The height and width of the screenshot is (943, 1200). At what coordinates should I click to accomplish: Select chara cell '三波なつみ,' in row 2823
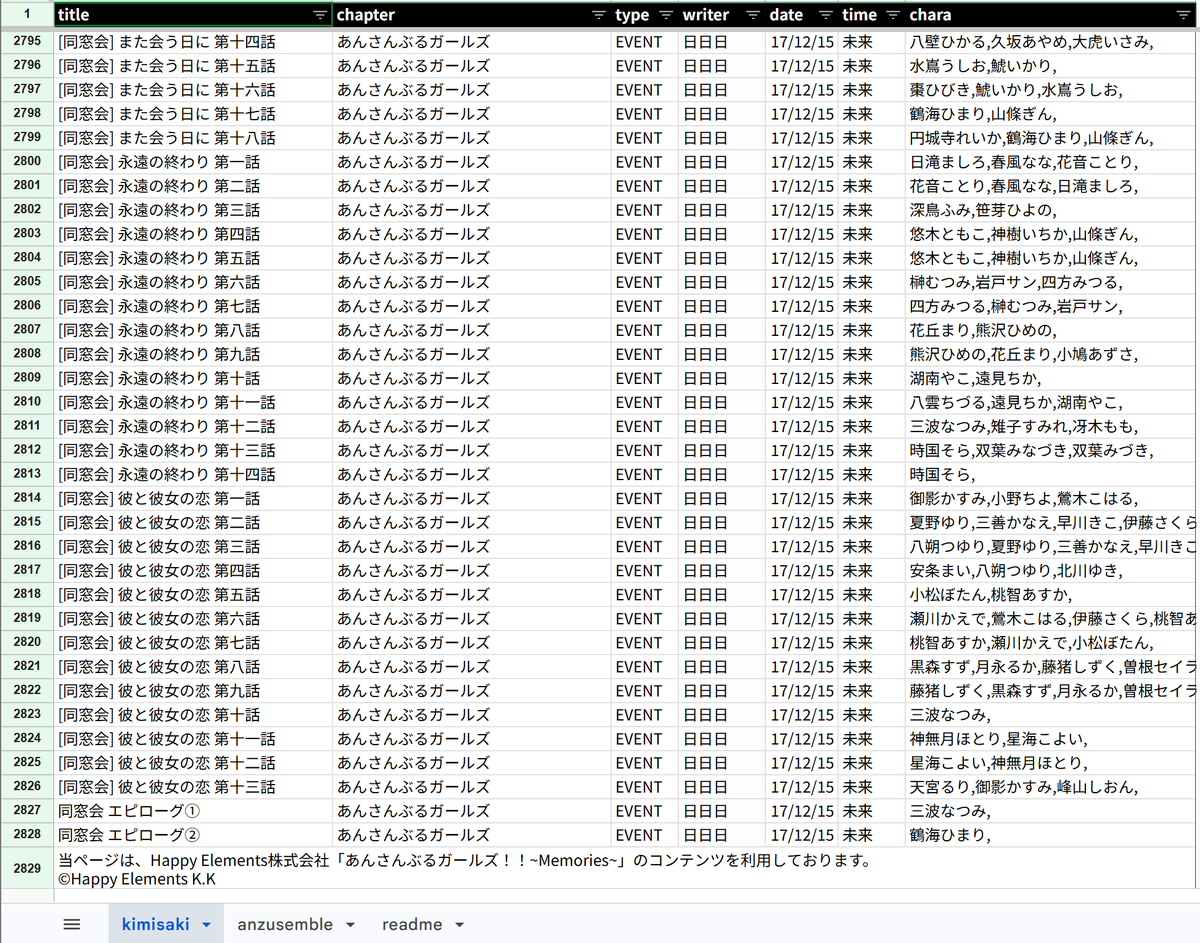[x=1052, y=715]
